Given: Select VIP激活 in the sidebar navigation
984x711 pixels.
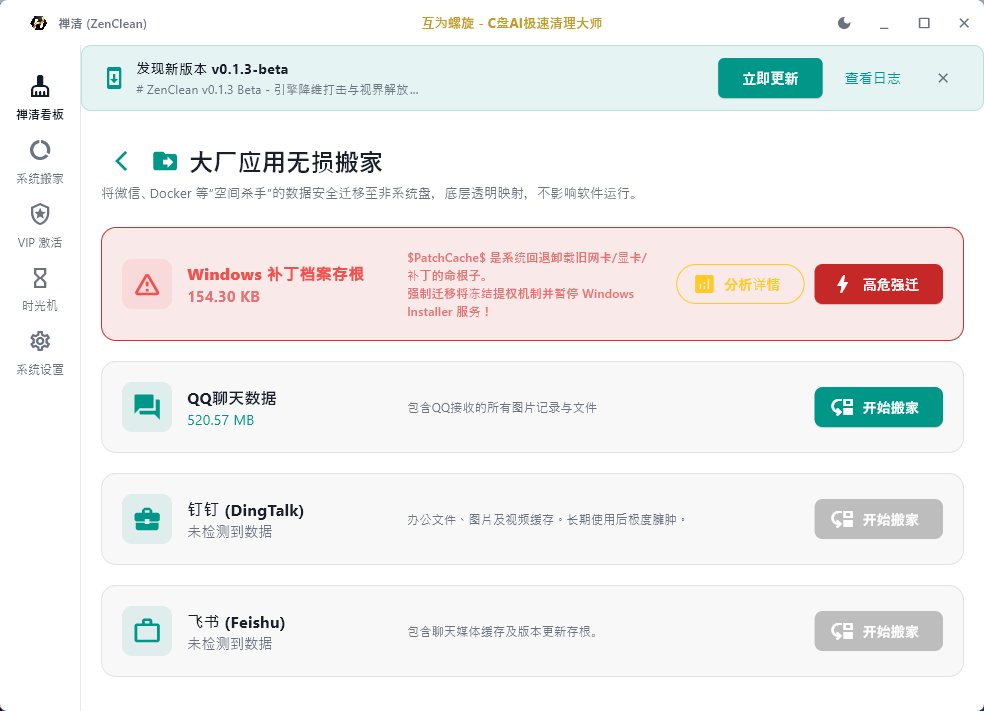Looking at the screenshot, I should (39, 222).
